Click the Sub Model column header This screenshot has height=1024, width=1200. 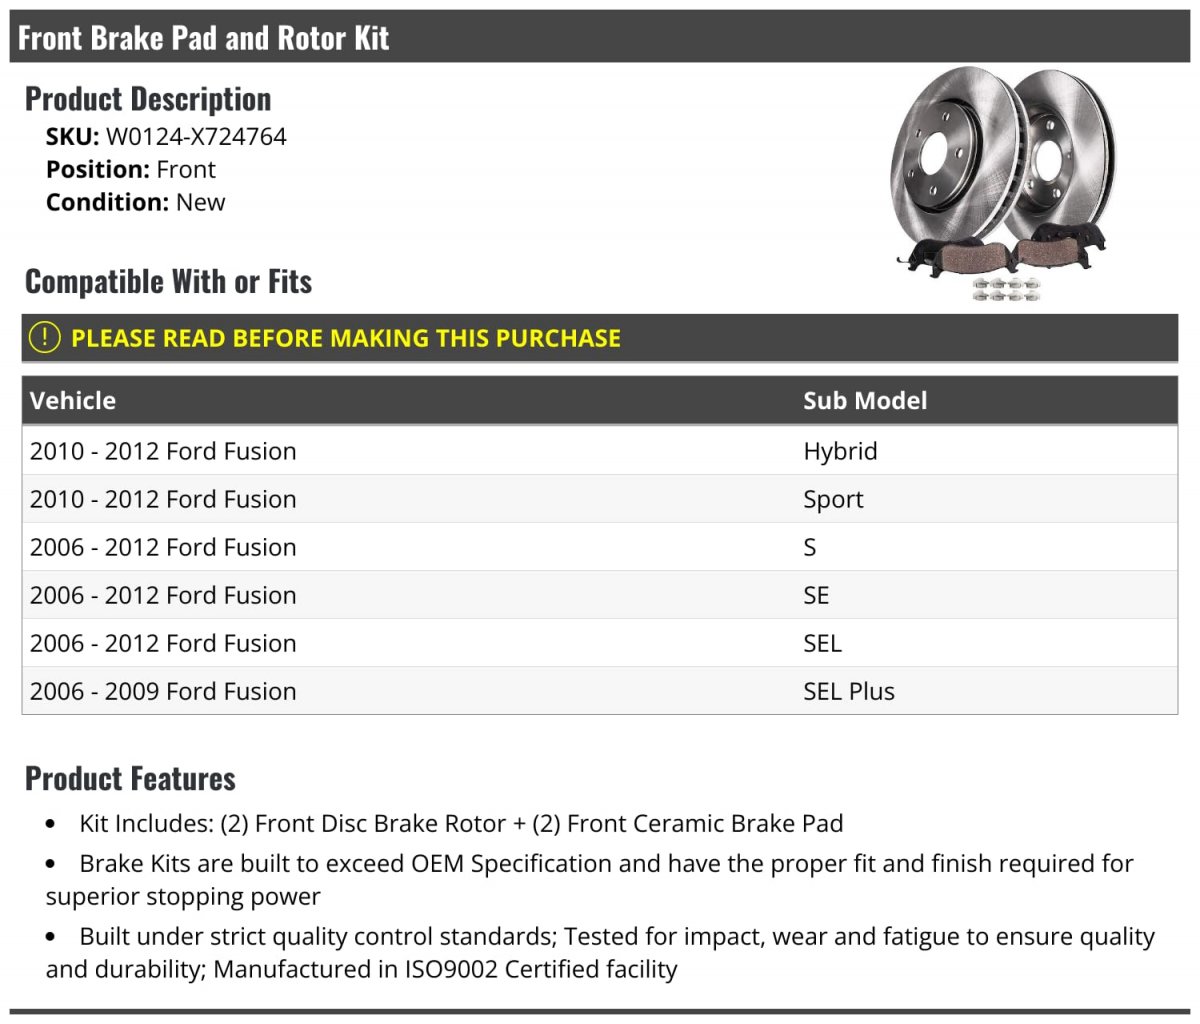pyautogui.click(x=865, y=401)
